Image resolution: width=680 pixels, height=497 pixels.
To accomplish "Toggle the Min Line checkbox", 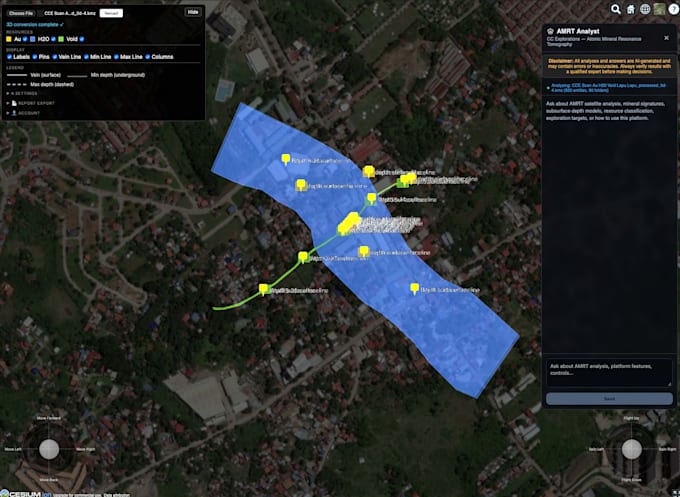I will click(86, 57).
